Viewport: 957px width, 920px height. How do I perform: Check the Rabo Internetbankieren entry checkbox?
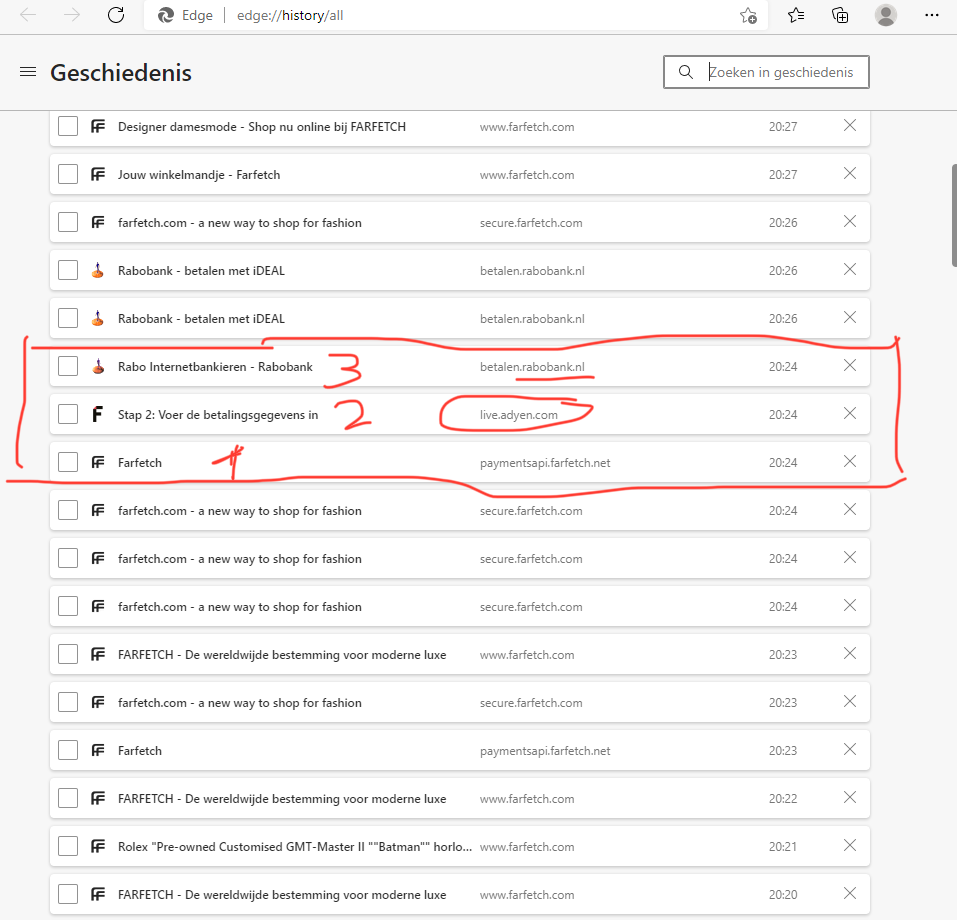point(68,366)
